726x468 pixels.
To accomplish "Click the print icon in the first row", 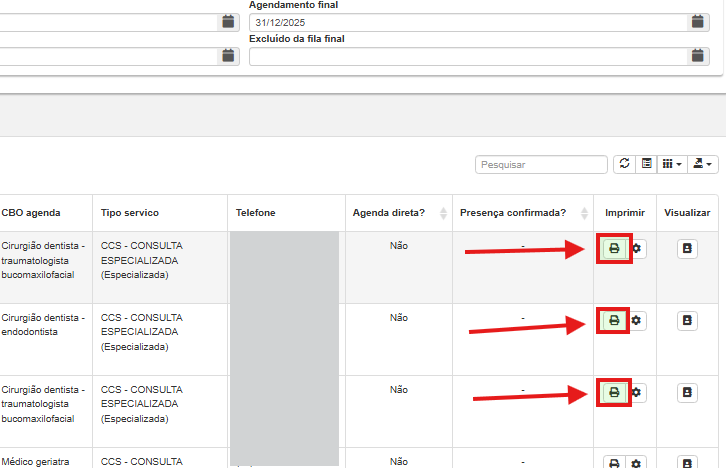I will pyautogui.click(x=614, y=249).
